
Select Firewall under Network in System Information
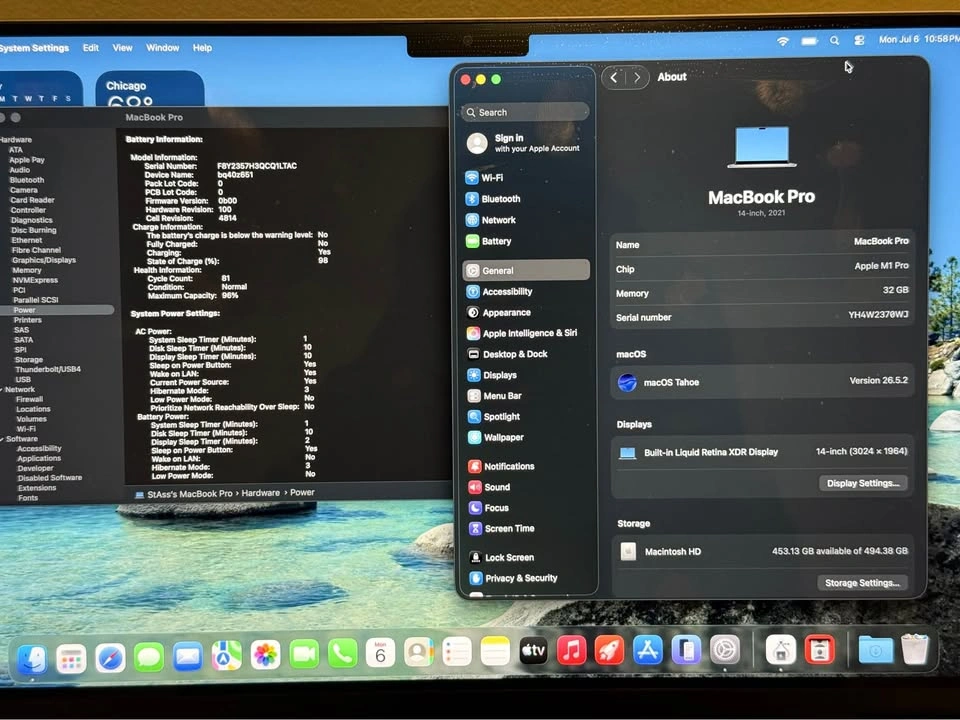[x=29, y=399]
